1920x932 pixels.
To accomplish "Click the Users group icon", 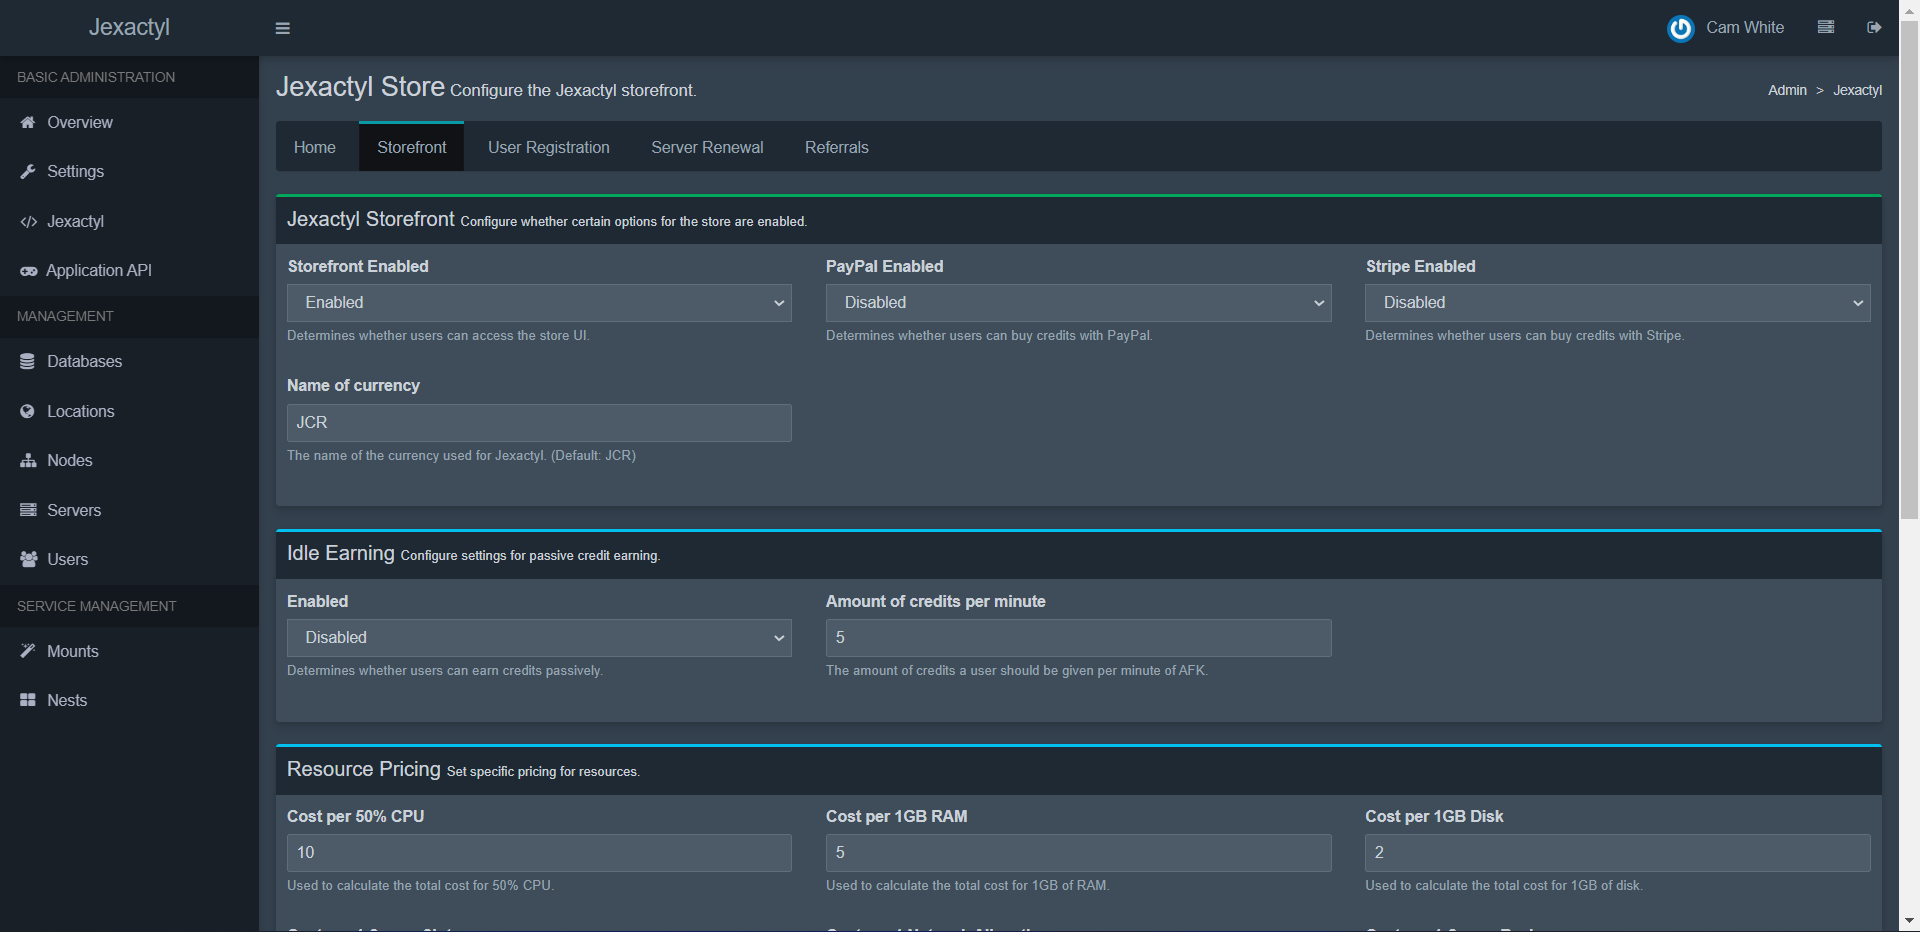I will coord(28,560).
